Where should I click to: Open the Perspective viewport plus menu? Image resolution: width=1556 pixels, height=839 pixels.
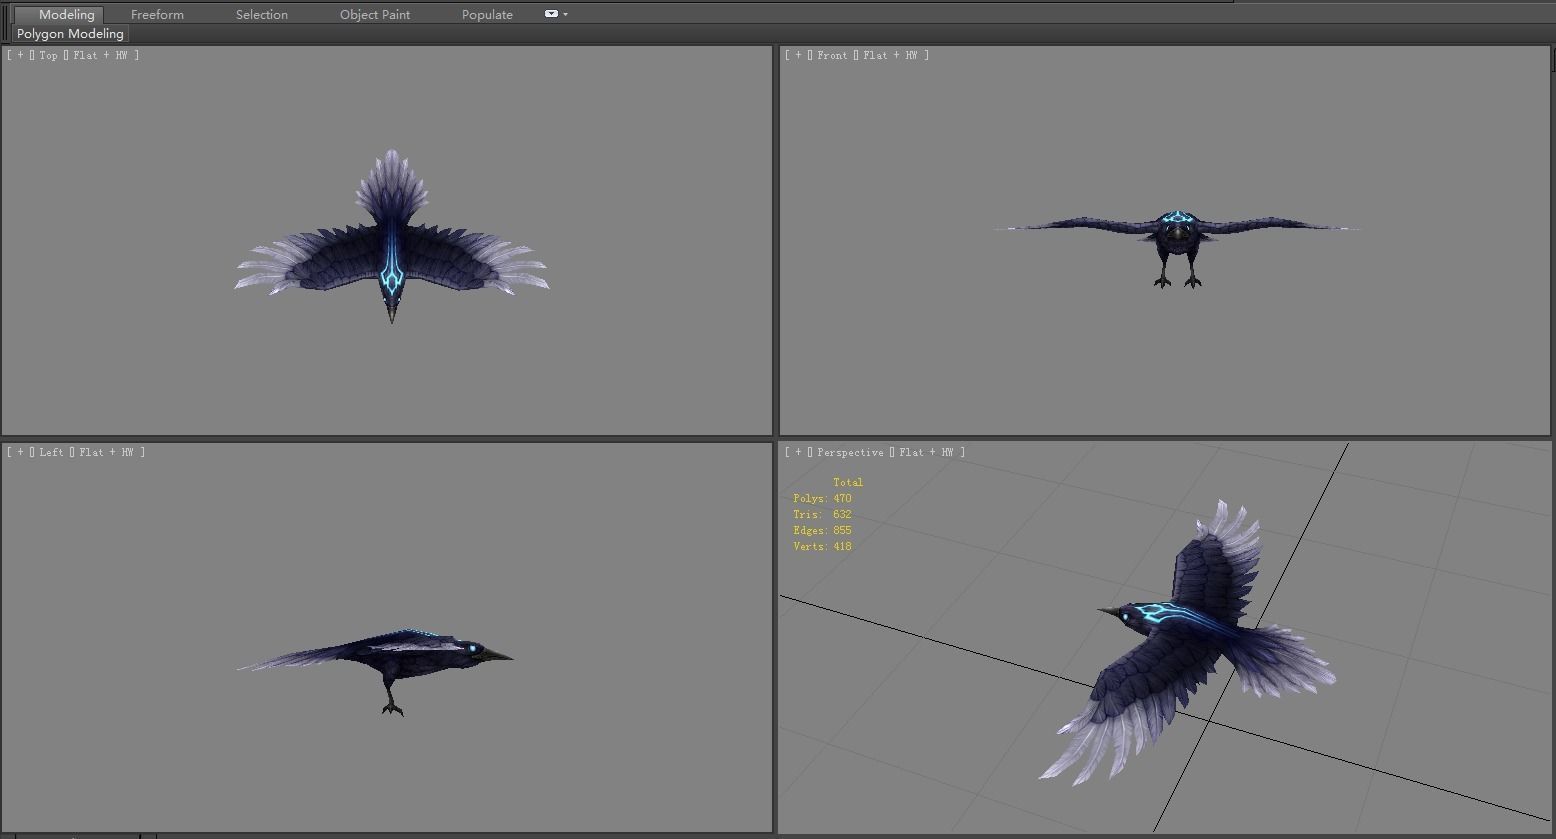[x=798, y=453]
